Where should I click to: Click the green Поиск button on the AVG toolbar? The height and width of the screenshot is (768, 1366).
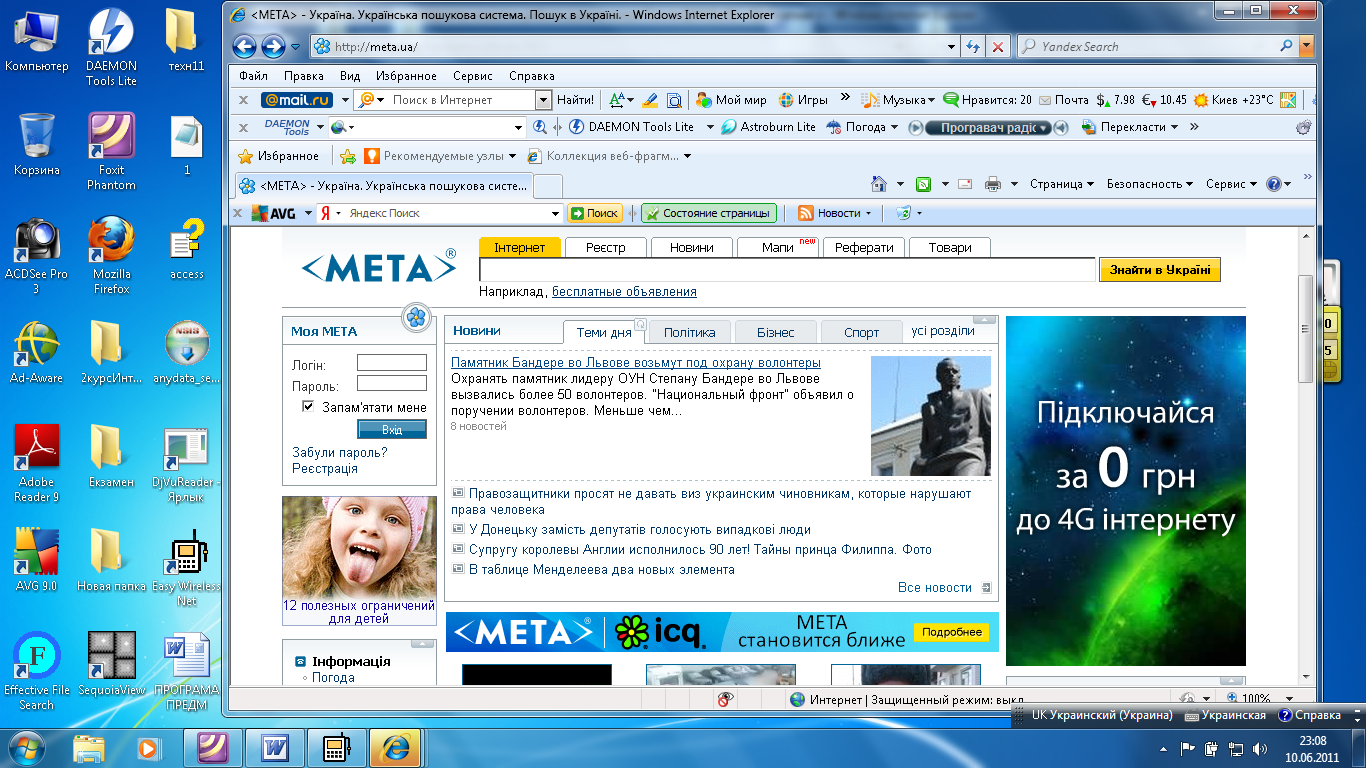pos(595,213)
